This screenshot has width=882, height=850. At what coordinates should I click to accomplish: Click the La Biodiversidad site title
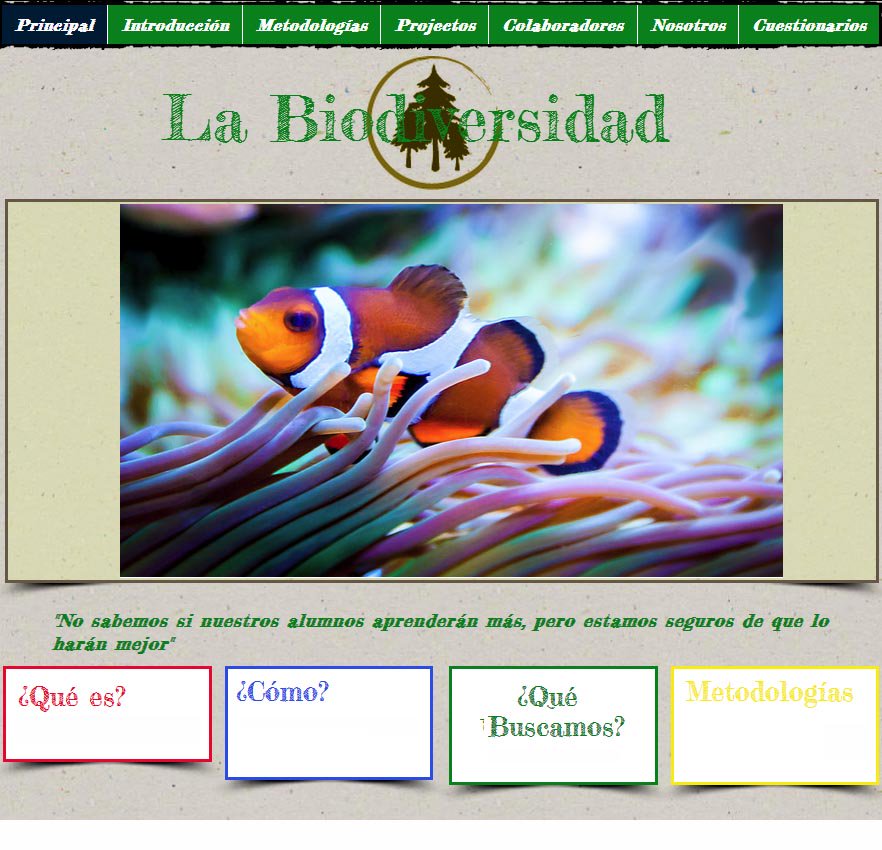[415, 119]
